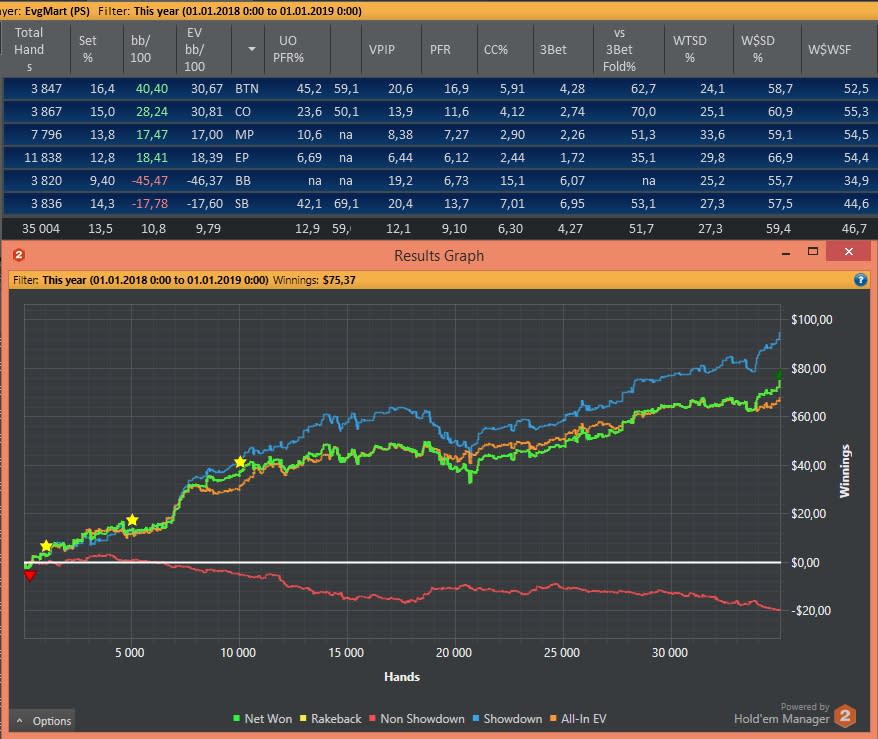Image resolution: width=878 pixels, height=739 pixels.
Task: Click the 20 000 hands axis label
Action: (x=454, y=652)
